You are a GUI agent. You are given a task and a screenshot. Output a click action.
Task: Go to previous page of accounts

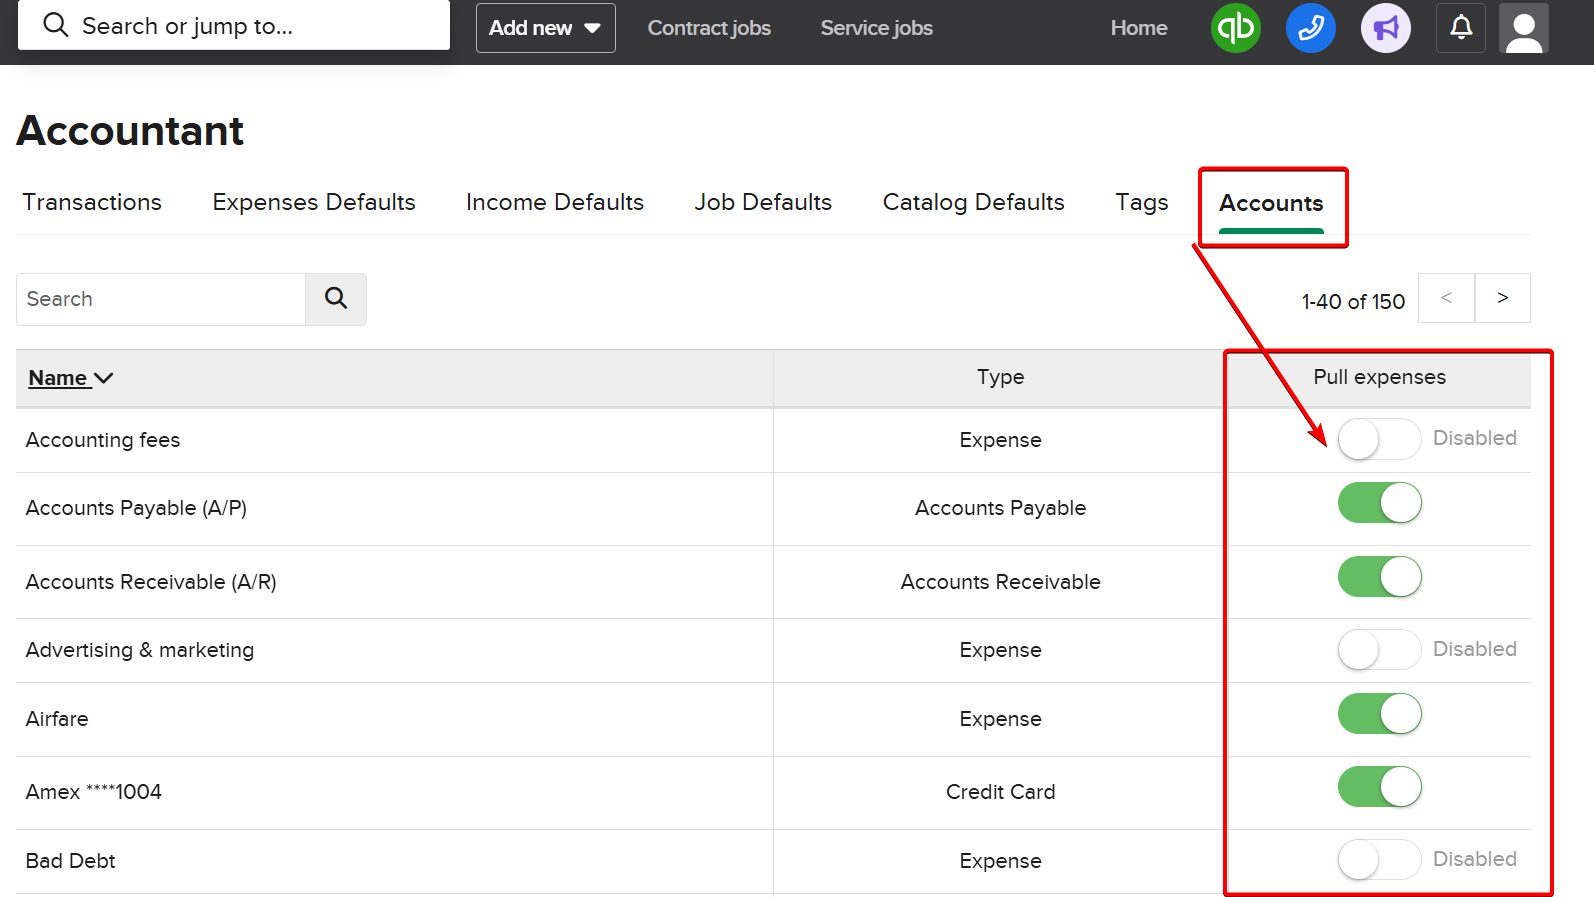1446,298
